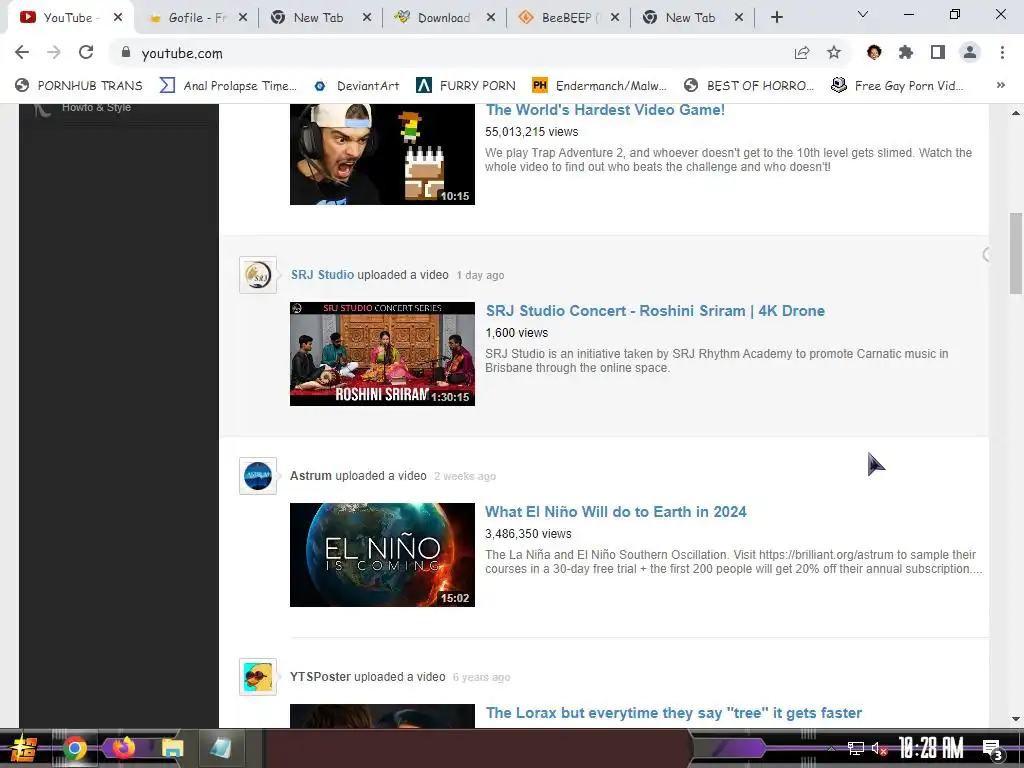Open the YTSPoster channel name link
The width and height of the screenshot is (1024, 768).
click(320, 677)
